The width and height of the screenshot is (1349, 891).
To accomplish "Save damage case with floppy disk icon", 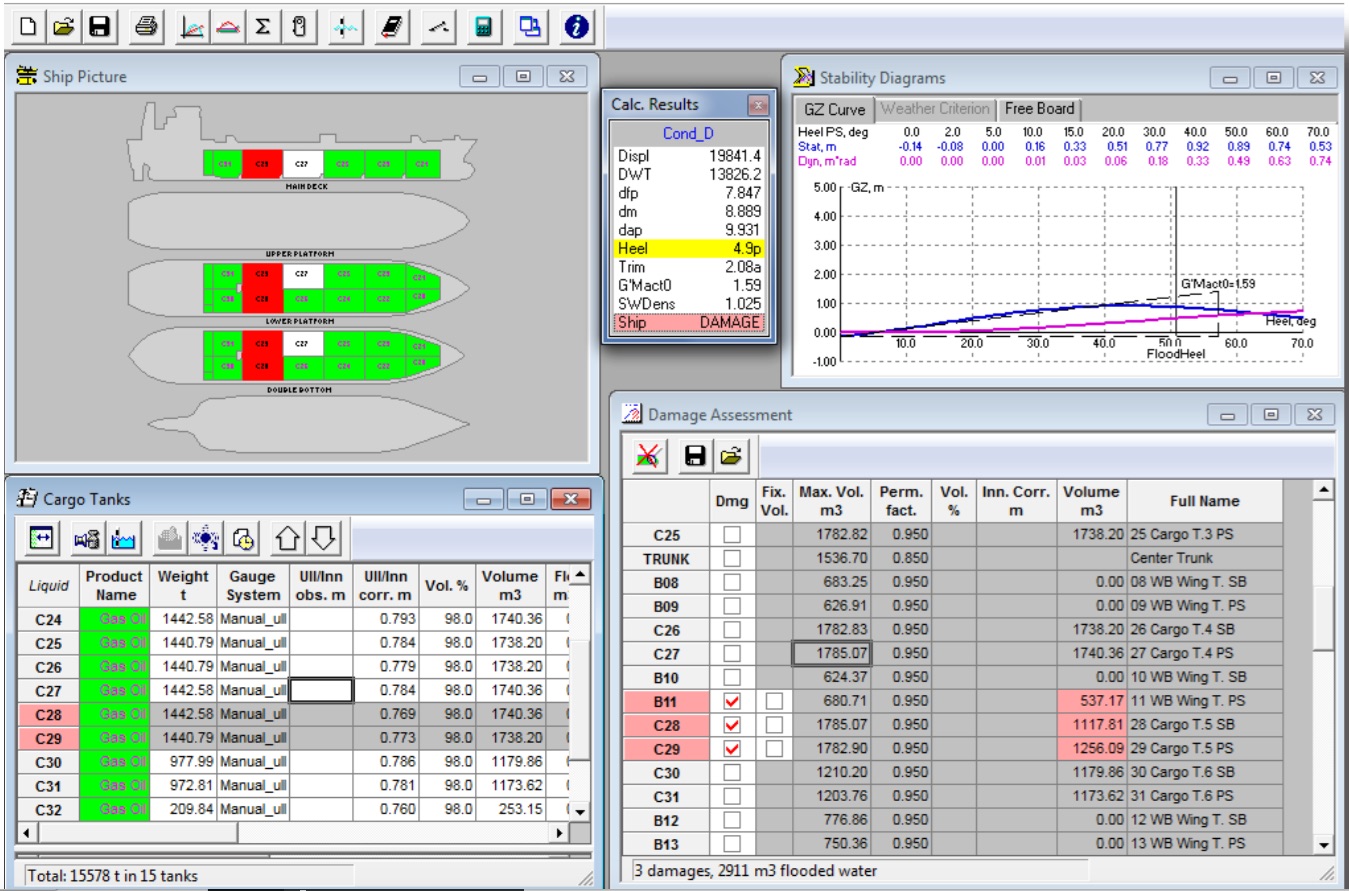I will 694,456.
